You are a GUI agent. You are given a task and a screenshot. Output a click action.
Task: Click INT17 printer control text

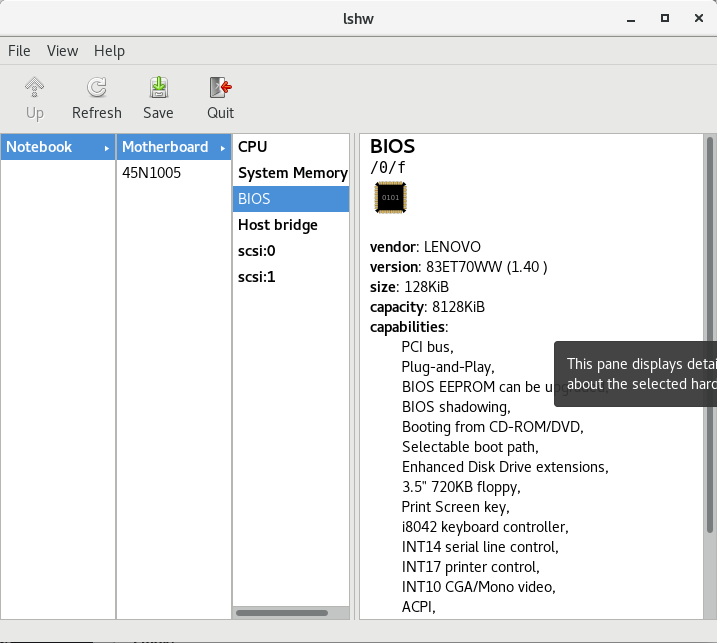pyautogui.click(x=471, y=568)
